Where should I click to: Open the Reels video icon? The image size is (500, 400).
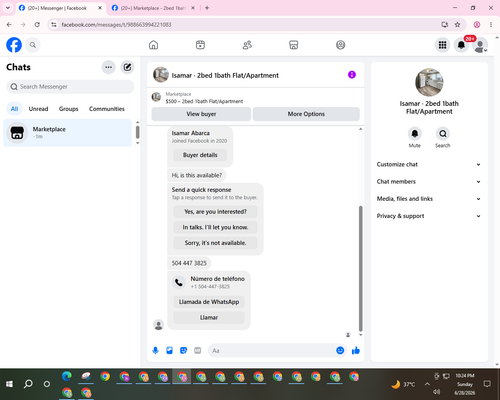click(x=200, y=45)
